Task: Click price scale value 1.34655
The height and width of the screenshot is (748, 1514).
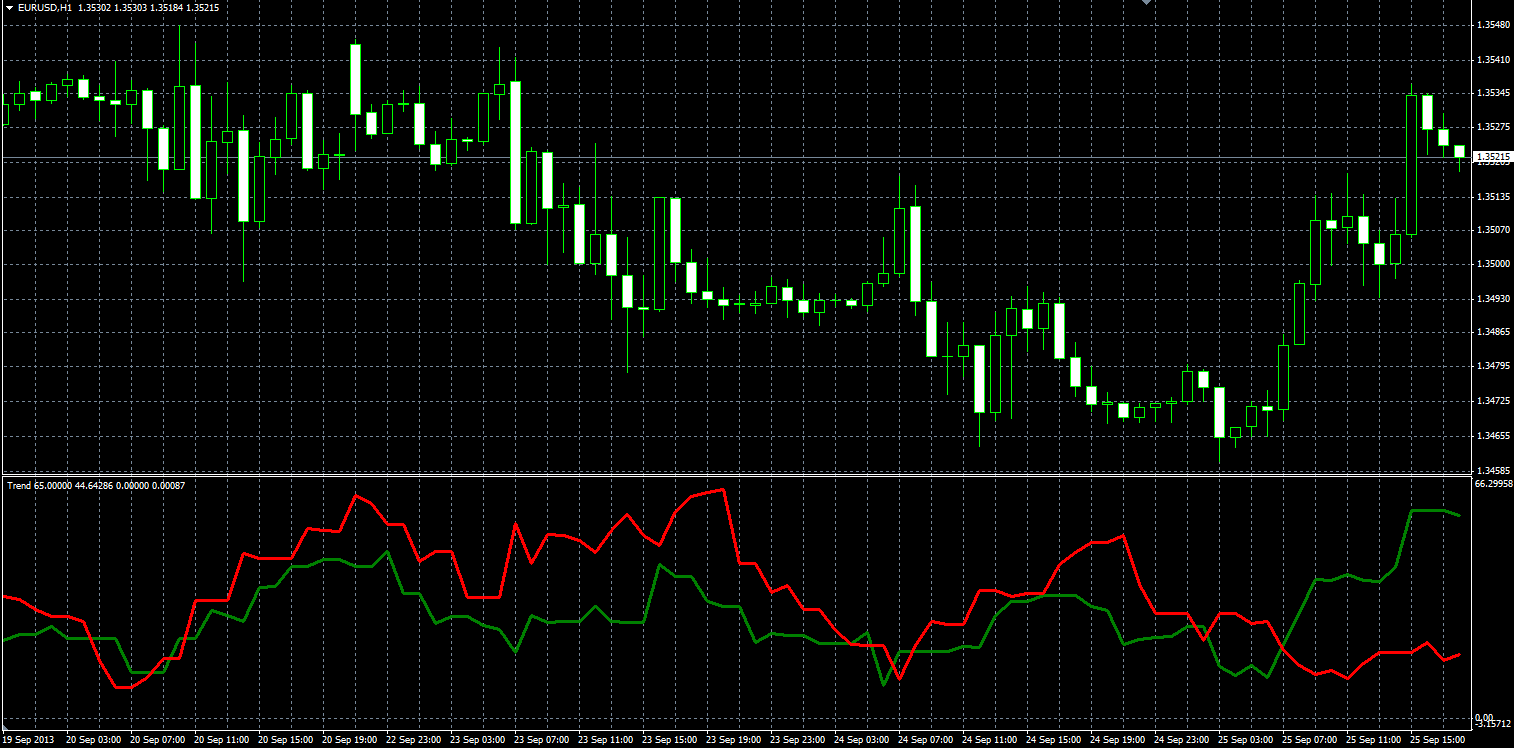Action: tap(1493, 435)
